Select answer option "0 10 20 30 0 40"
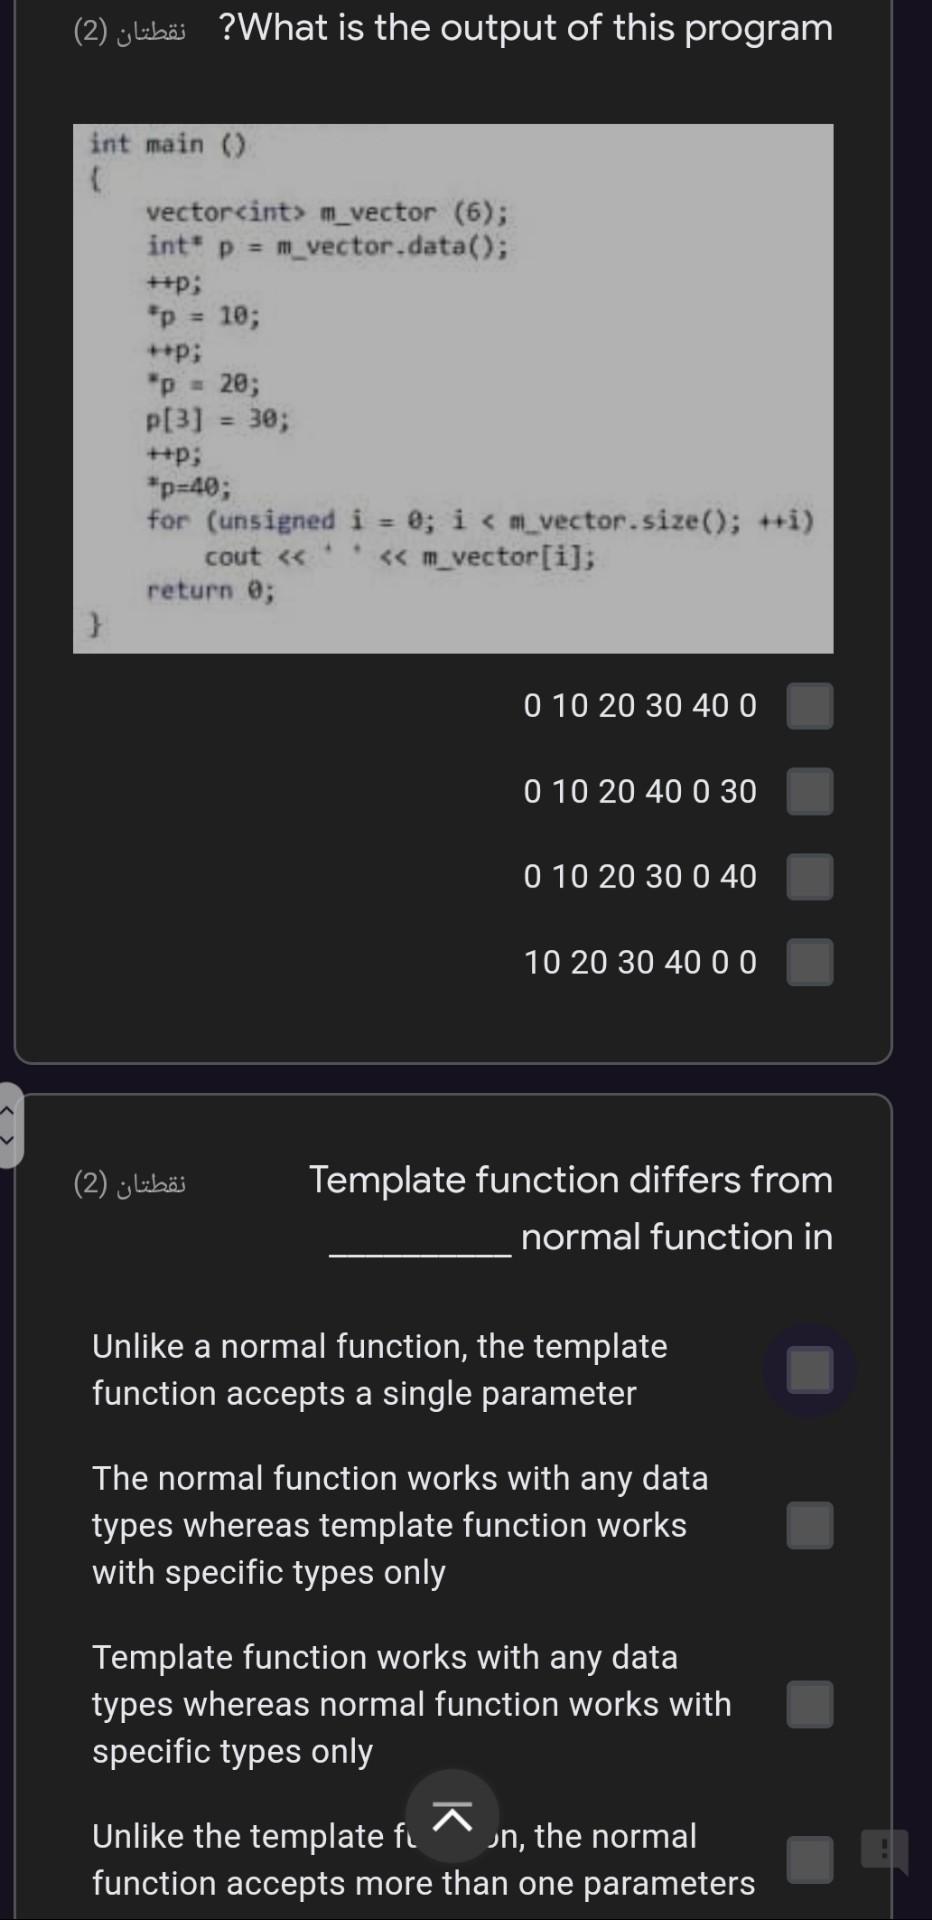The width and height of the screenshot is (932, 1920). pyautogui.click(x=810, y=877)
